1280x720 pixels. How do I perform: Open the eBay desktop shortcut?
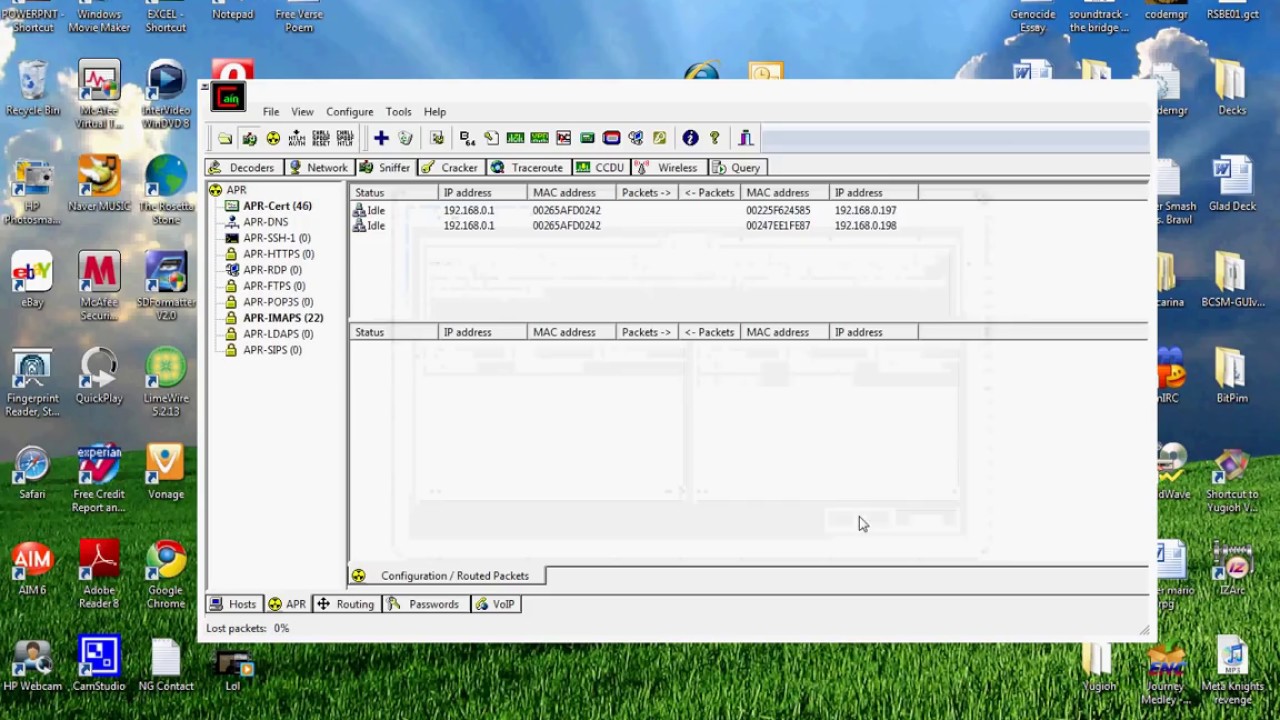pyautogui.click(x=32, y=280)
